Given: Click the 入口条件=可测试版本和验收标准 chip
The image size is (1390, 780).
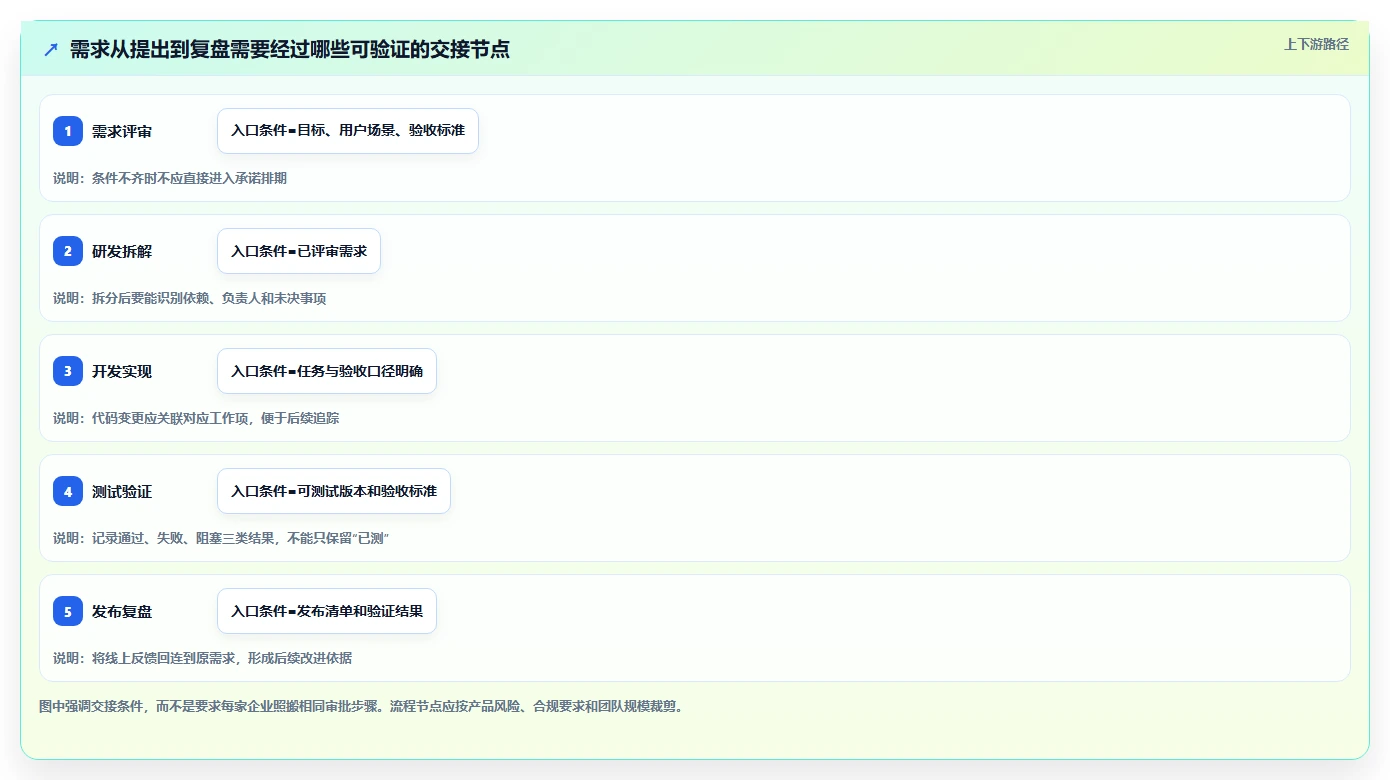Looking at the screenshot, I should pyautogui.click(x=334, y=491).
